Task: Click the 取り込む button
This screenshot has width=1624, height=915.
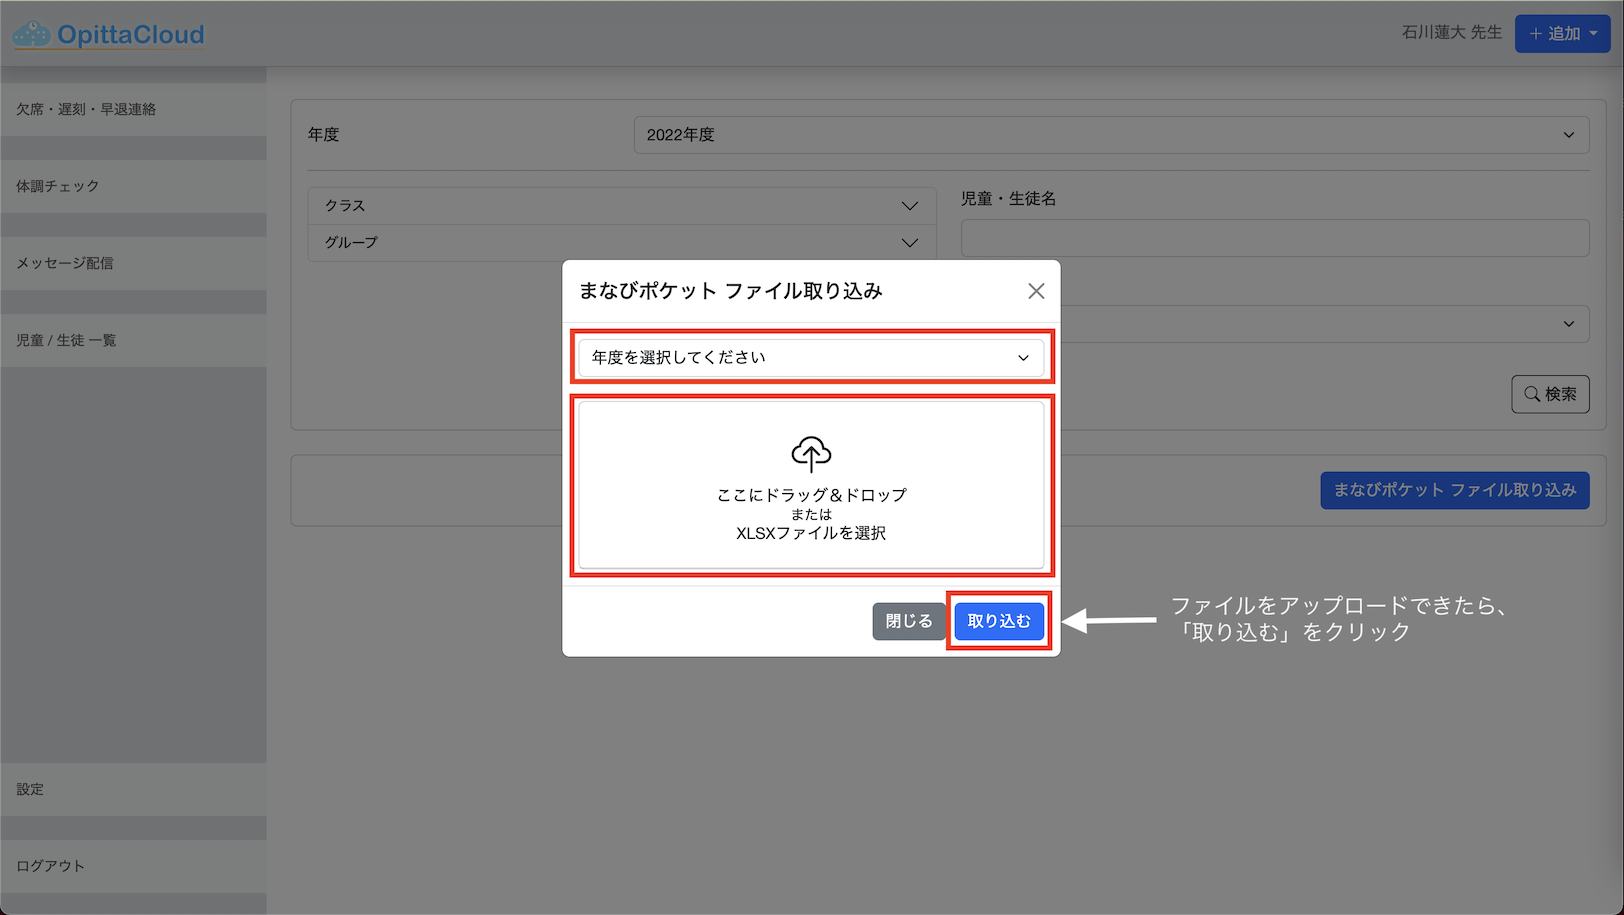Action: click(x=999, y=621)
